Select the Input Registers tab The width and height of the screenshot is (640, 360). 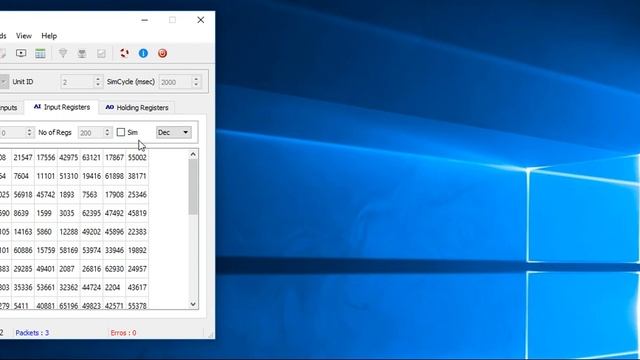[x=62, y=107]
